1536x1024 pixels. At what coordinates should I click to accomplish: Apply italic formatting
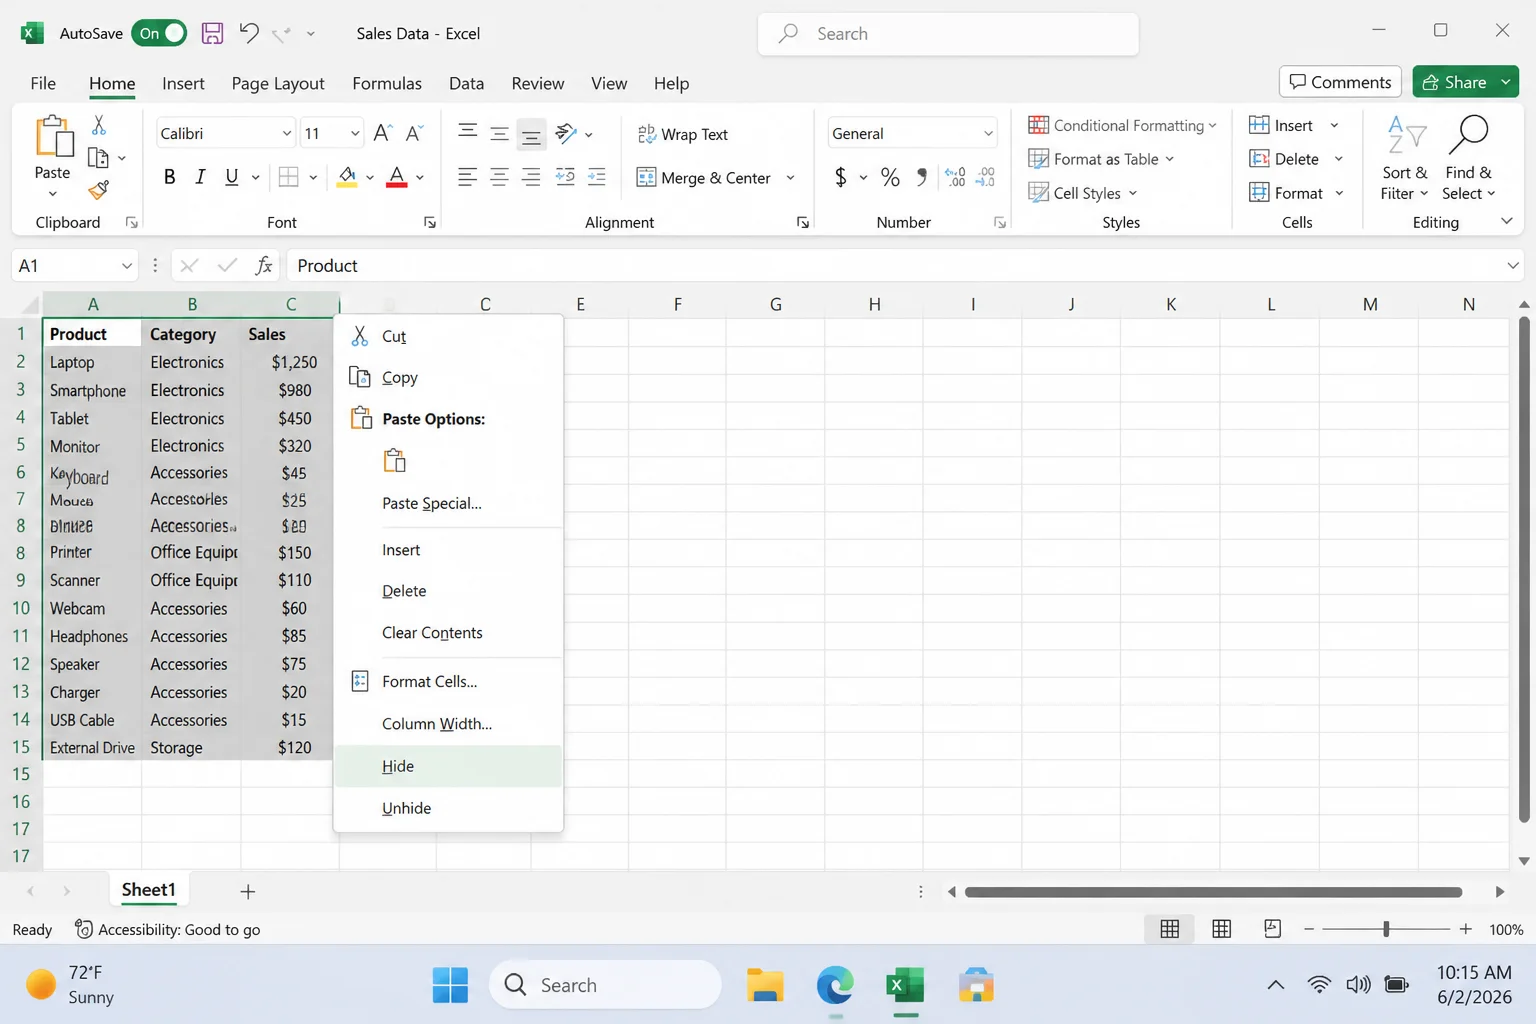coord(200,177)
